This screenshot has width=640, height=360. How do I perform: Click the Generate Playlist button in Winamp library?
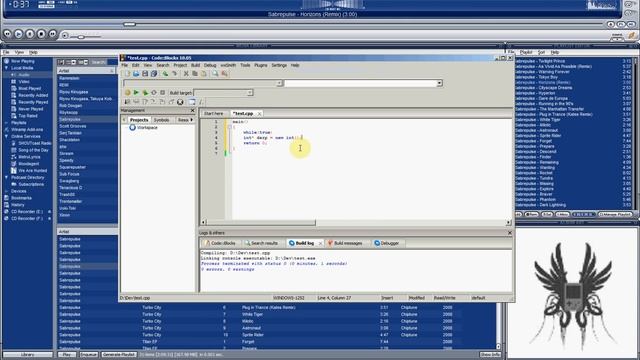(x=119, y=354)
